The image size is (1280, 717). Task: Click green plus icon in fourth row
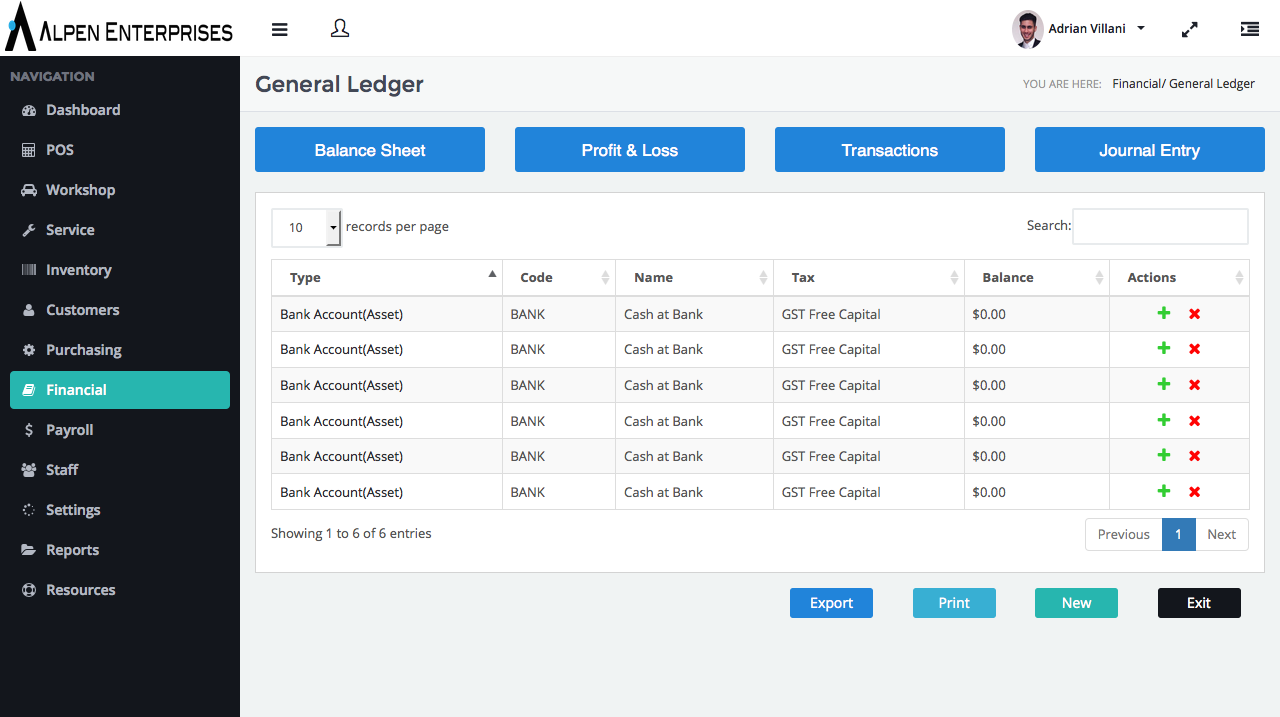click(1163, 421)
